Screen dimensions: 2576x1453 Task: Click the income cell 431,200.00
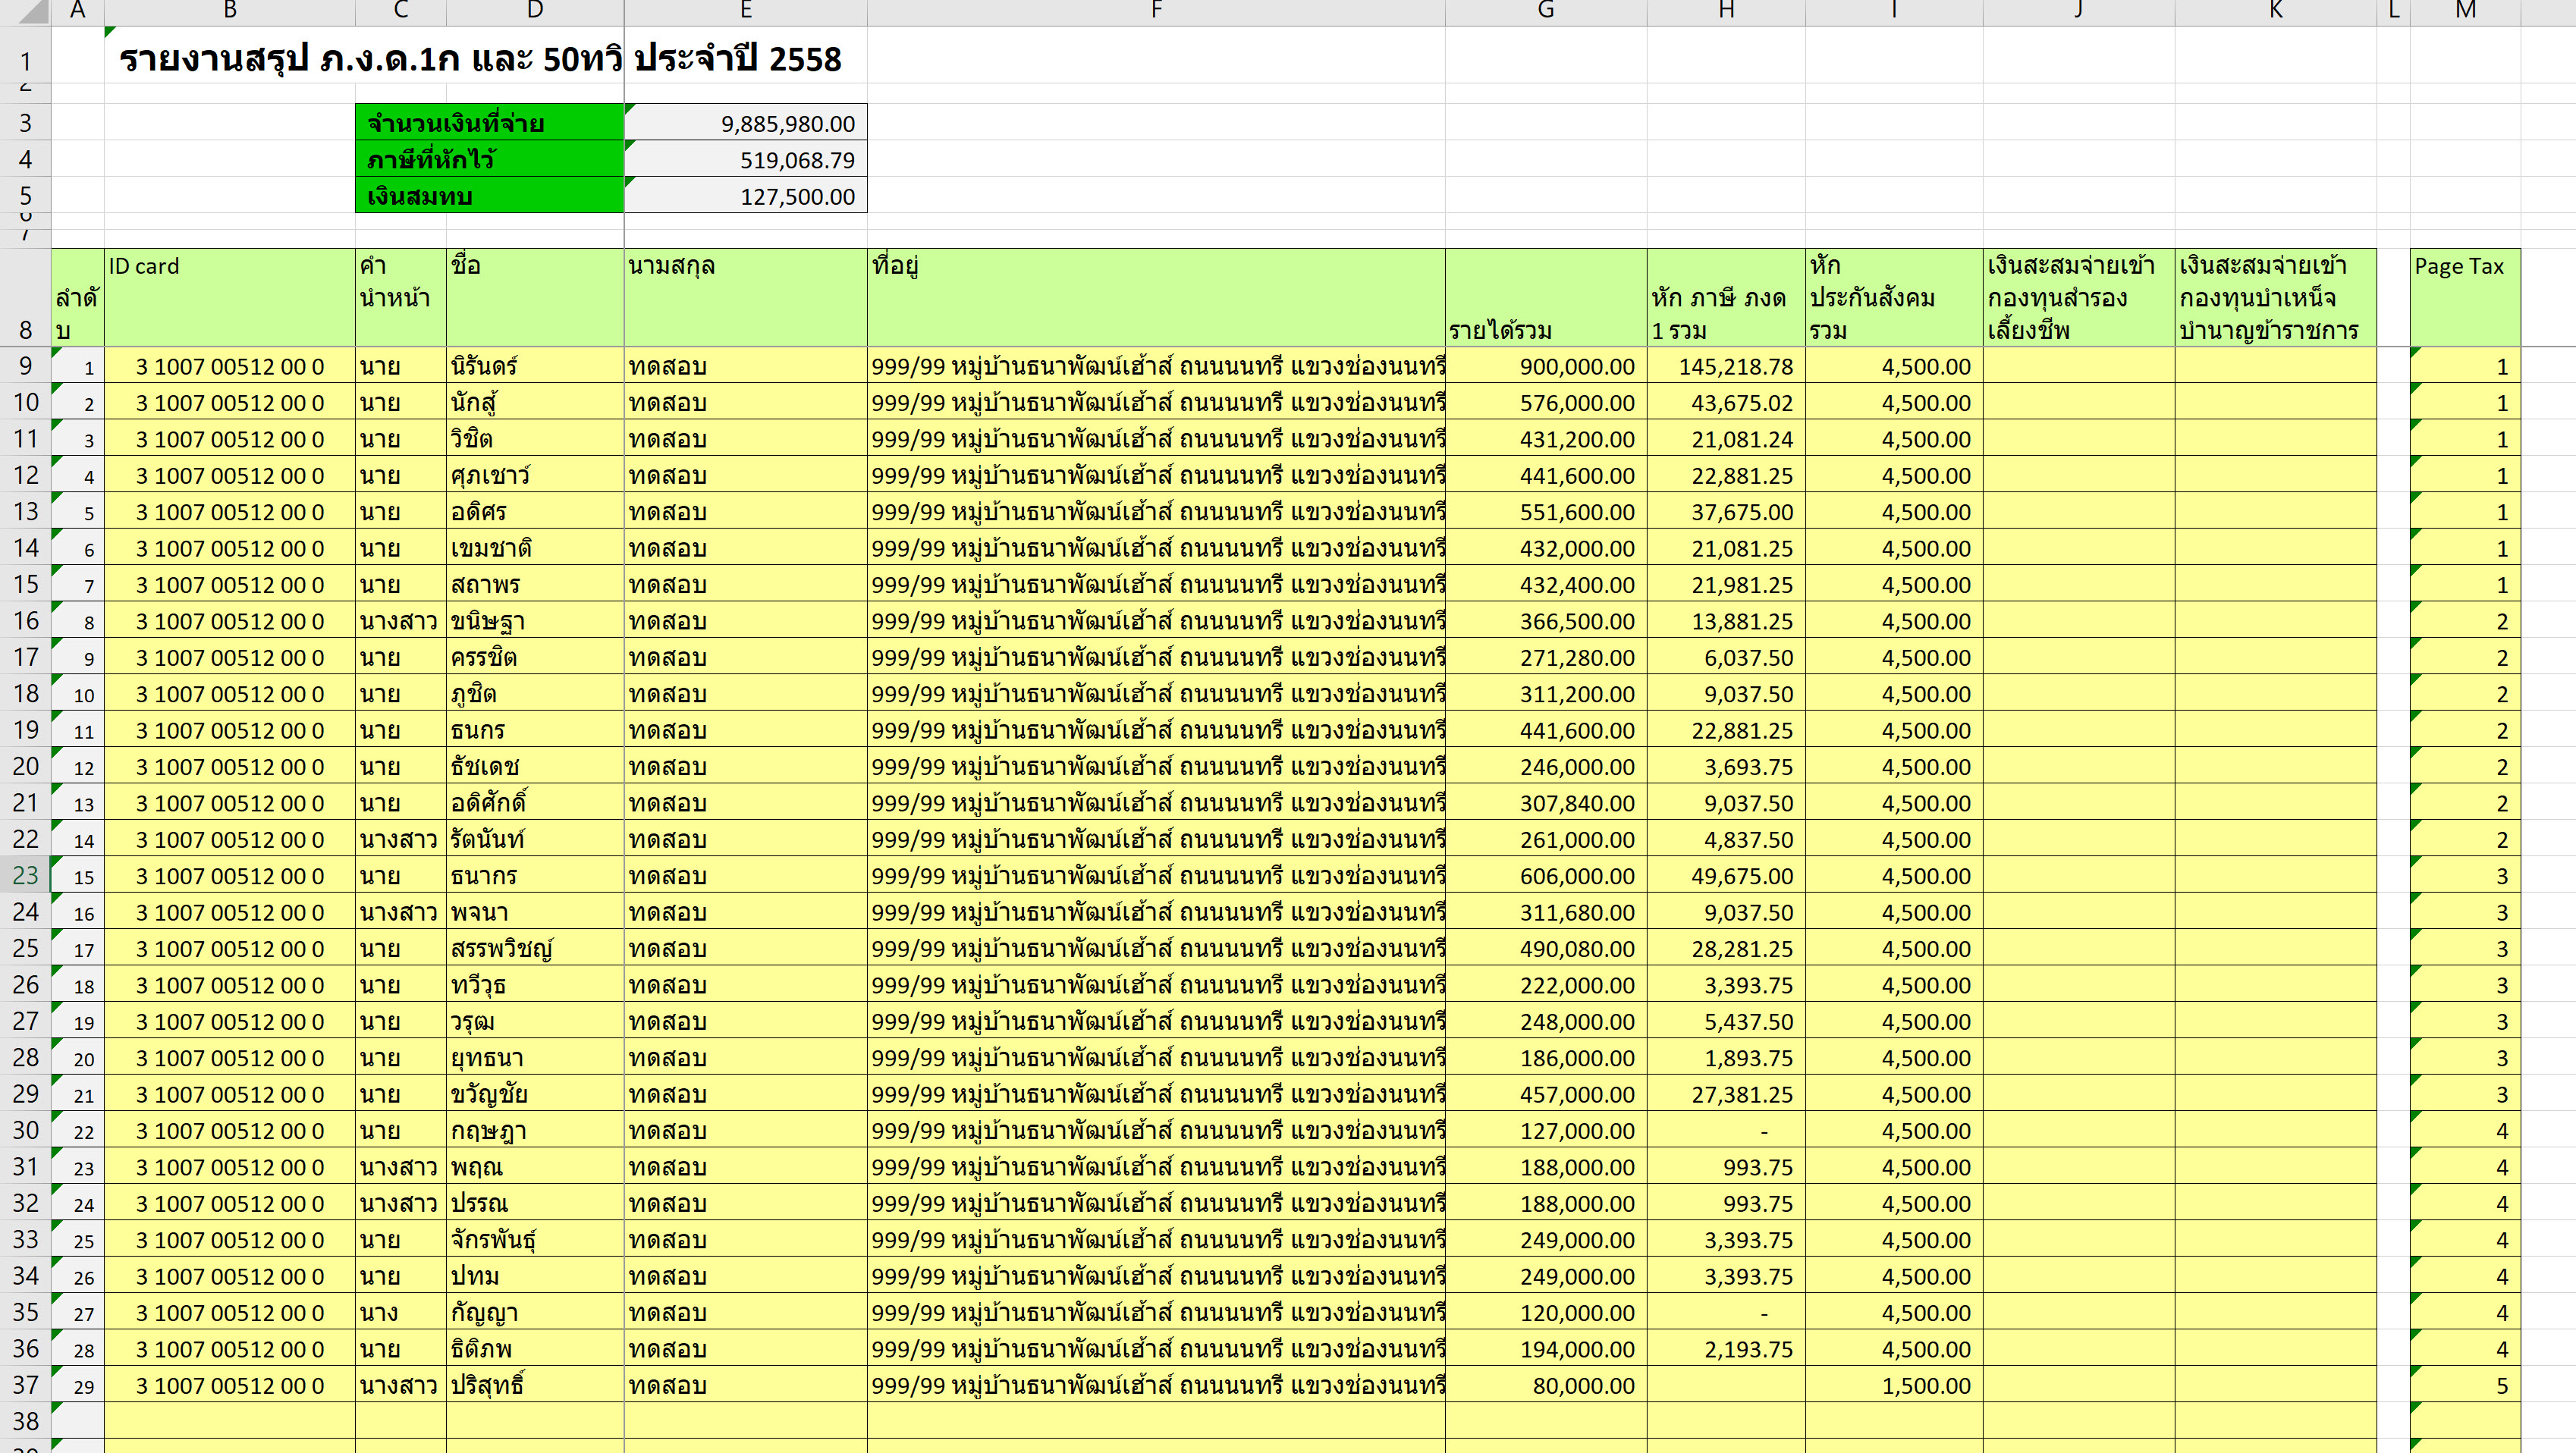(x=1545, y=439)
